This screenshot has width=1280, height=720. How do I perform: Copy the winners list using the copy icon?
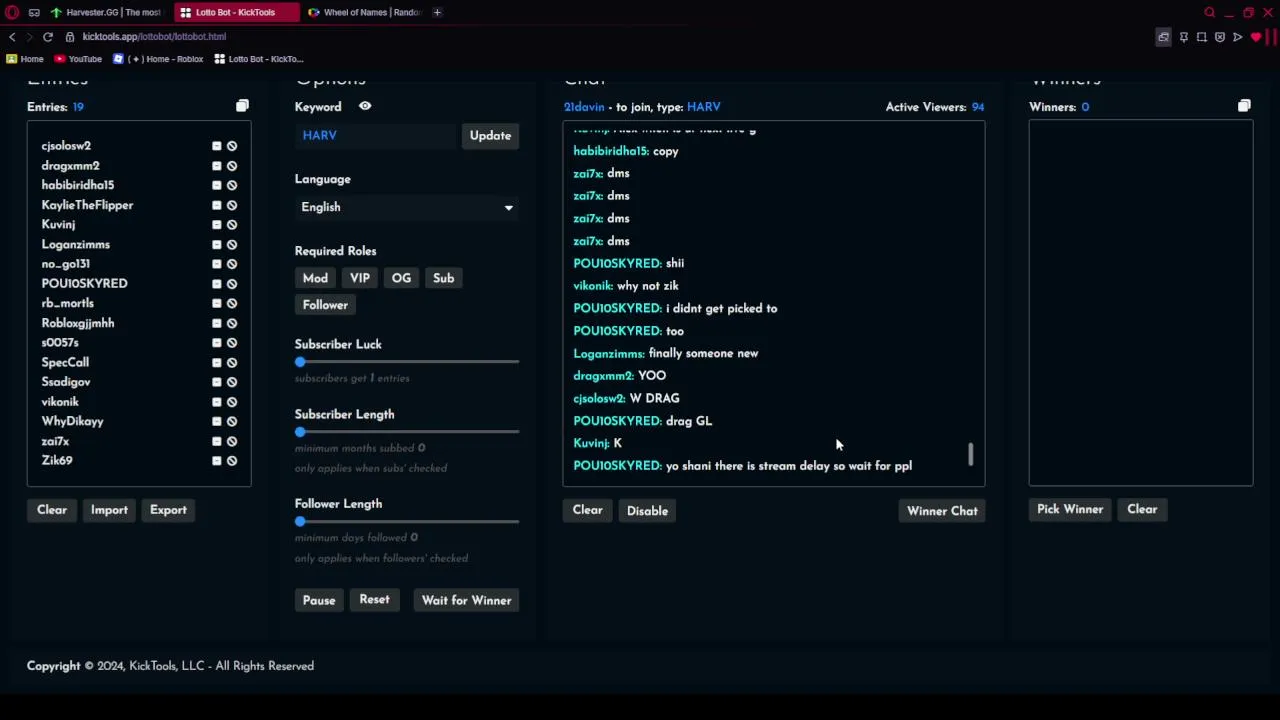(1244, 106)
